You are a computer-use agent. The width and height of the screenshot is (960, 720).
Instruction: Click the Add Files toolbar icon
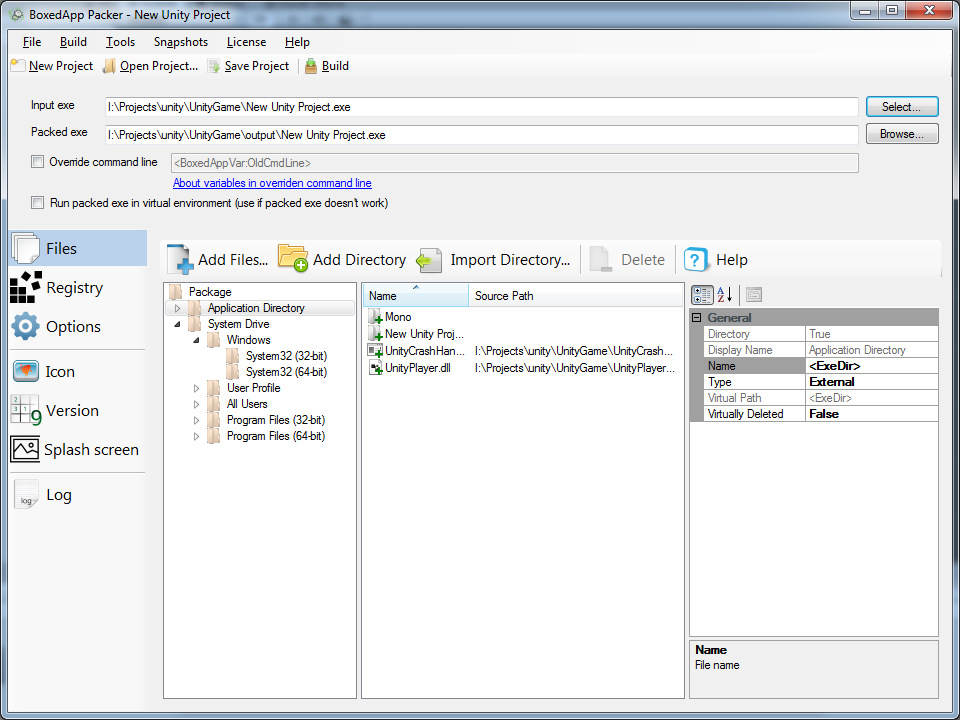pyautogui.click(x=180, y=259)
